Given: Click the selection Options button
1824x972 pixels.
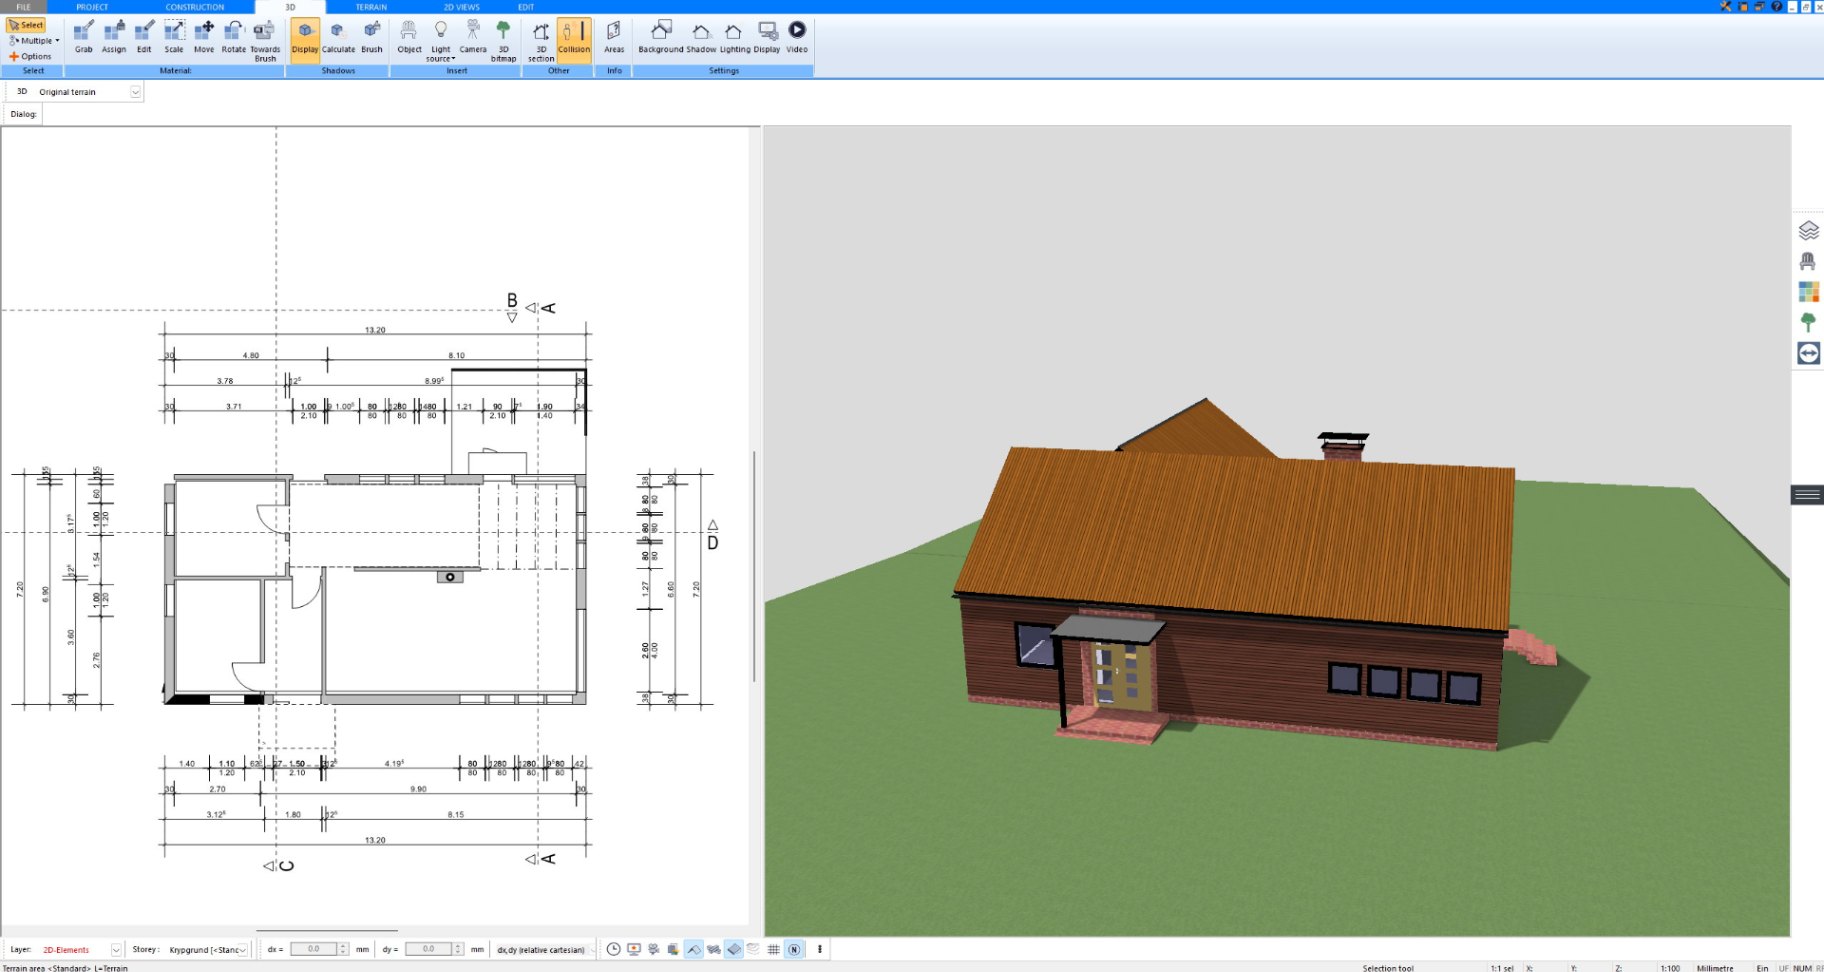Looking at the screenshot, I should pos(31,56).
